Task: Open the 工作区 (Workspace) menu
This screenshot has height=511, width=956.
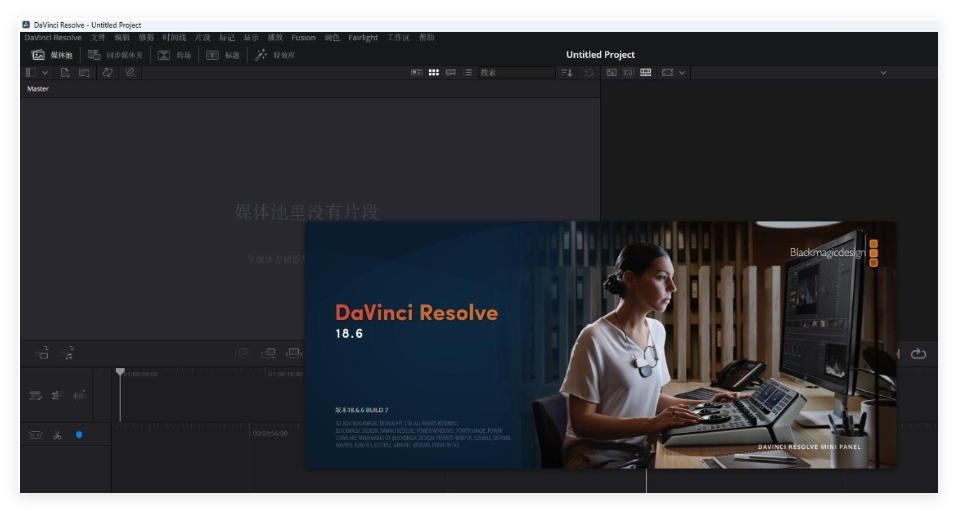Action: (399, 38)
